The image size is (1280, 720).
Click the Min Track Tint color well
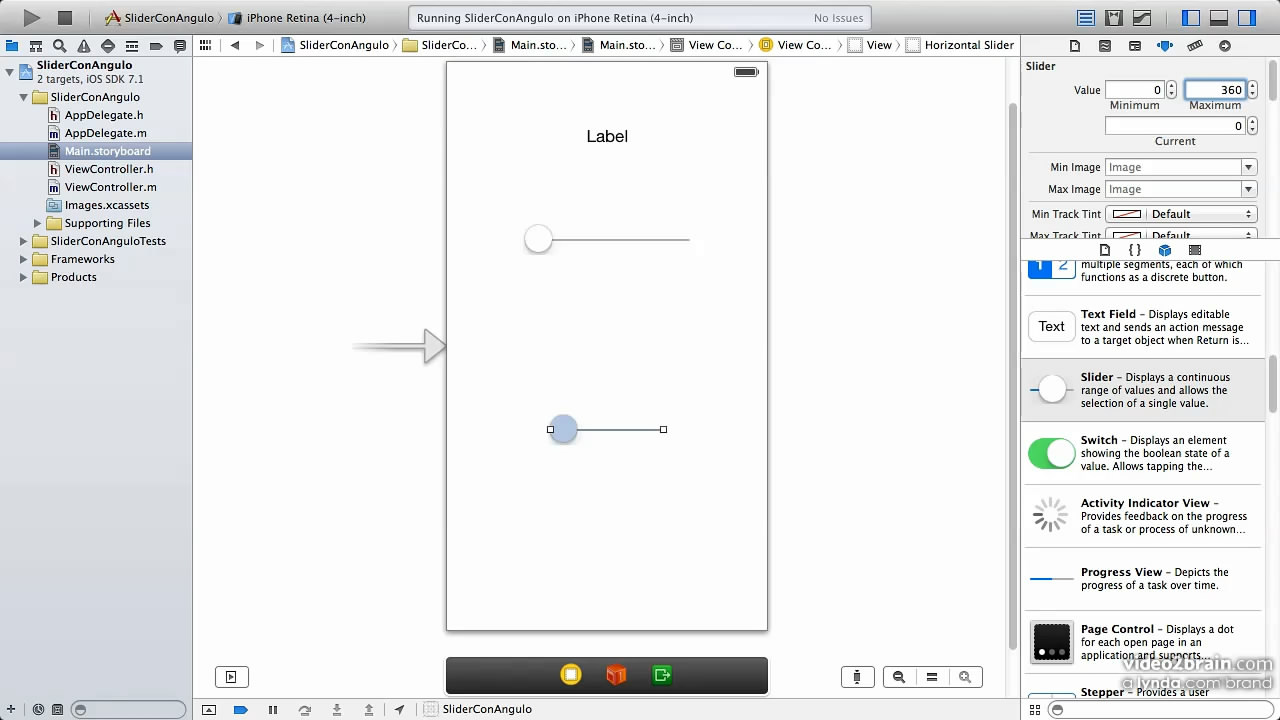[x=1127, y=214]
